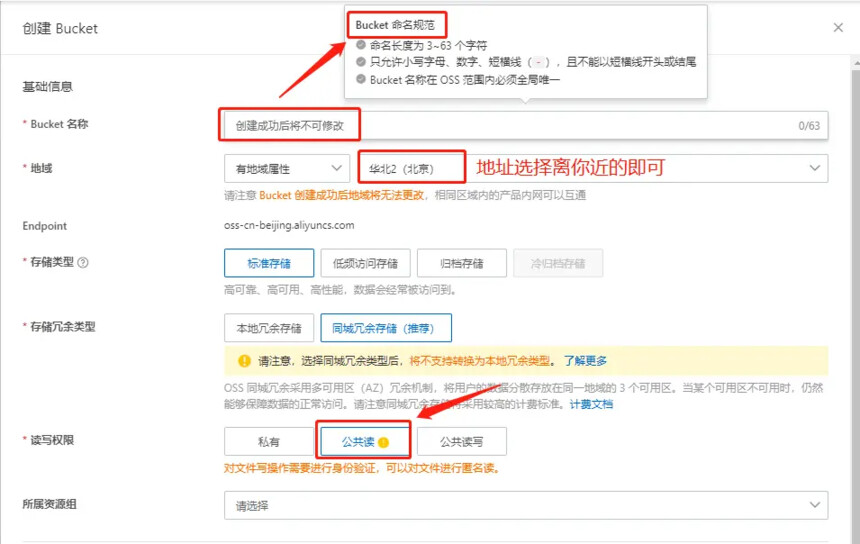Image resolution: width=860 pixels, height=544 pixels.
Task: Click the yellow alert icon before 请注意
Action: tap(244, 361)
